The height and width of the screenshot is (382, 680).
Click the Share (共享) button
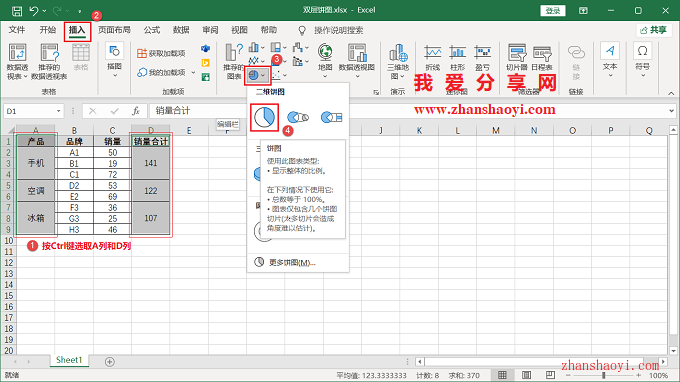click(654, 30)
